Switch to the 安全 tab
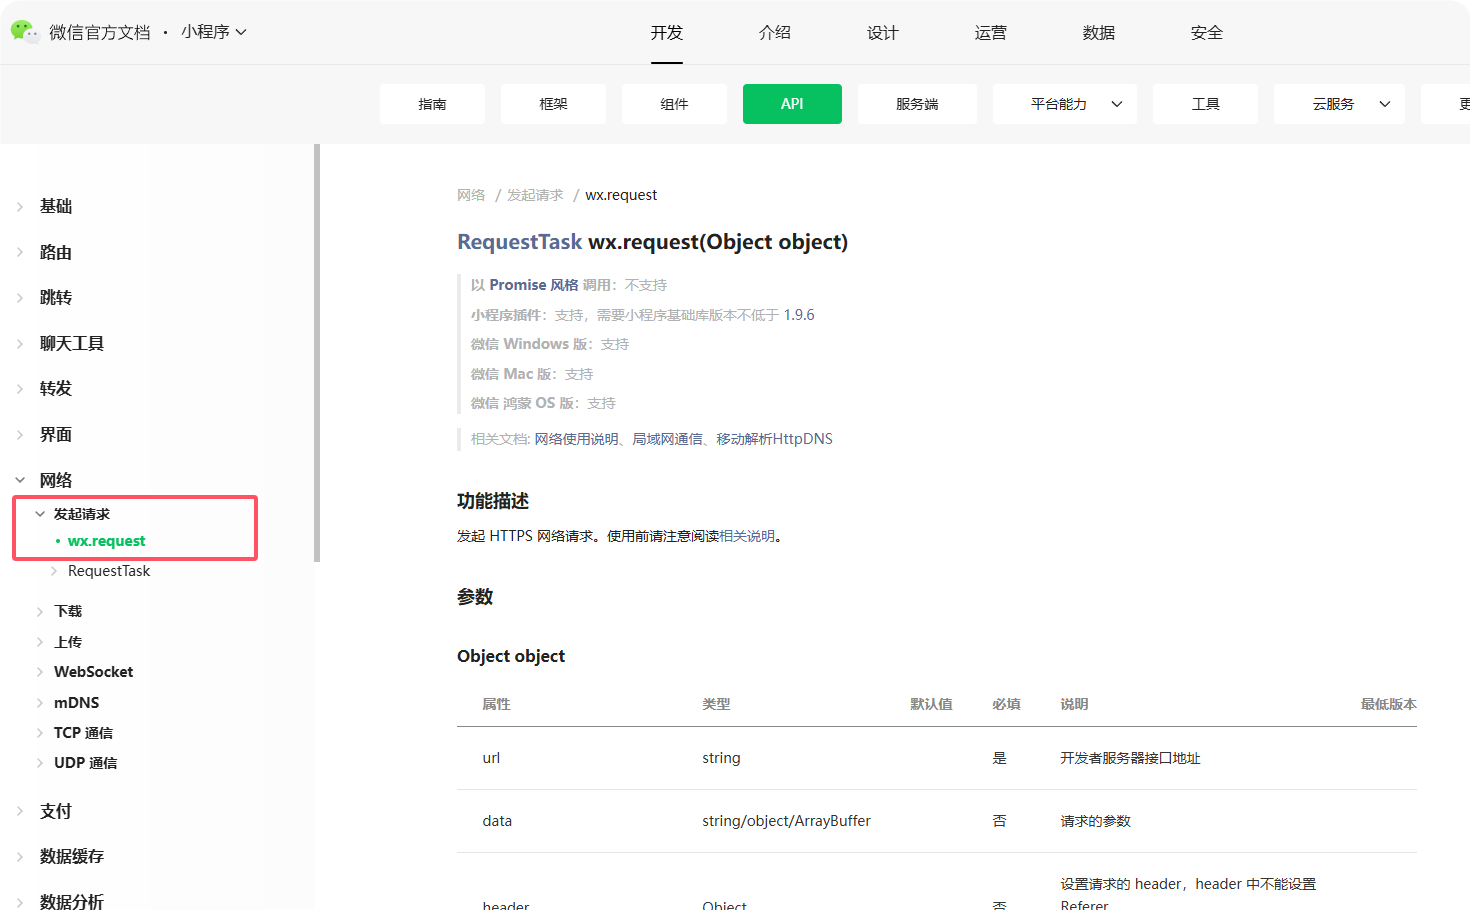The height and width of the screenshot is (910, 1470). [1207, 32]
